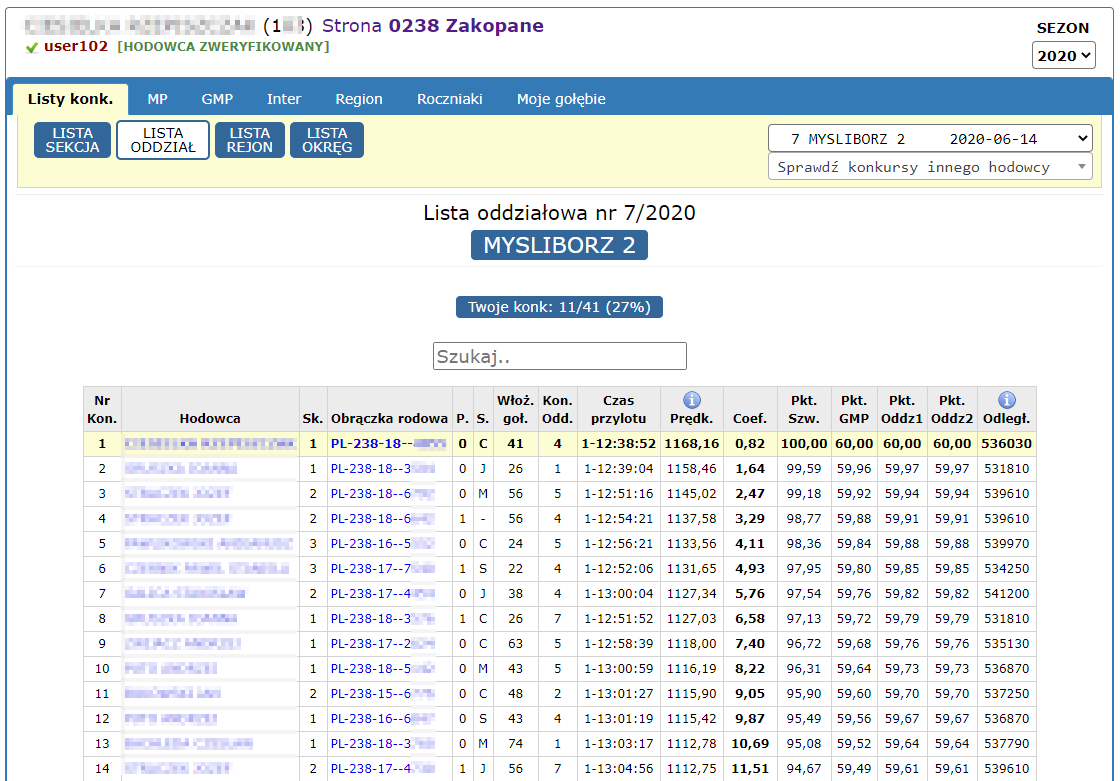Open the GMP tab
This screenshot has height=781, width=1120.
pyautogui.click(x=217, y=99)
